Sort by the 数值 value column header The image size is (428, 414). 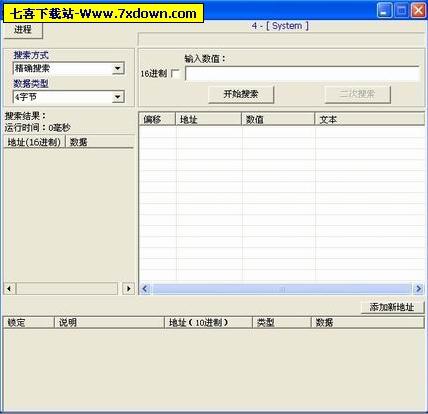pos(278,119)
